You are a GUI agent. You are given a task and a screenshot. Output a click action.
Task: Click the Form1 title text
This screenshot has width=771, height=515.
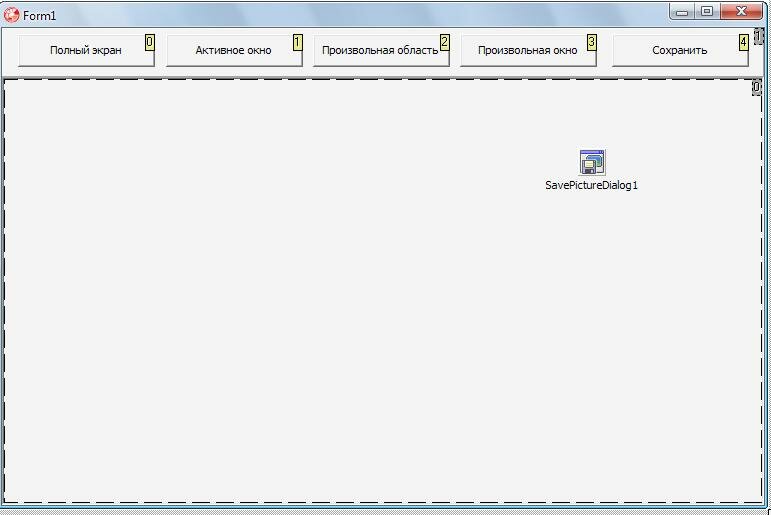40,16
